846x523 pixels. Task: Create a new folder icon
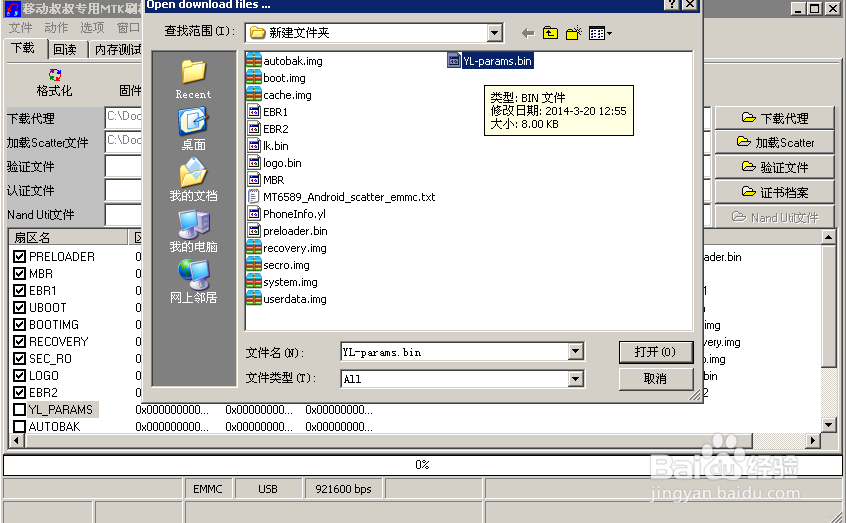(574, 33)
